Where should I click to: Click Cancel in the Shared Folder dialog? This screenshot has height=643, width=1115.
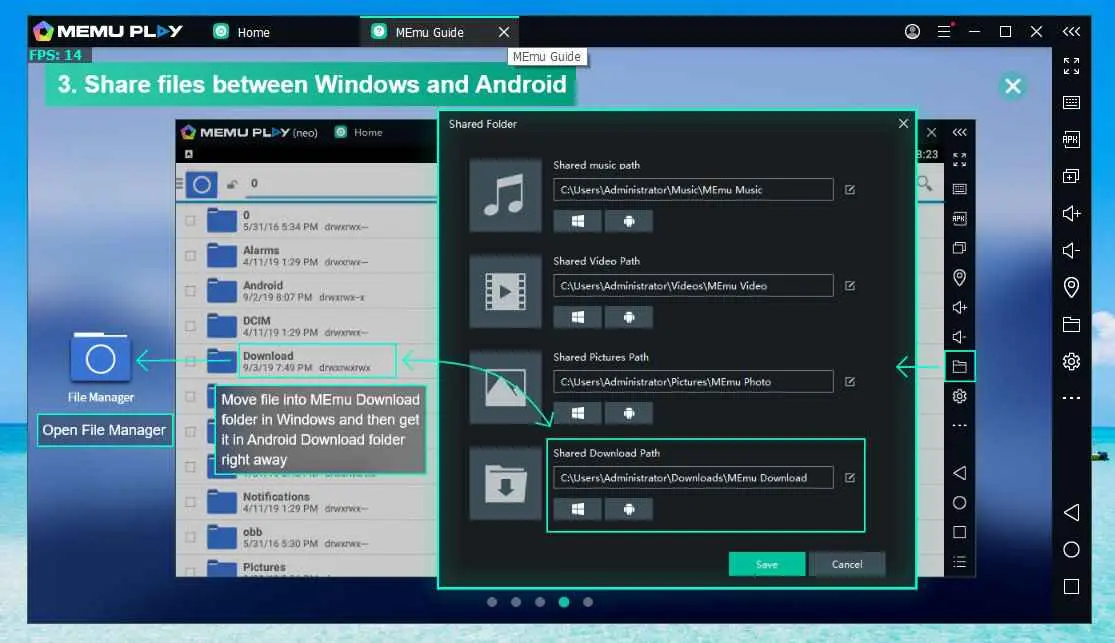[x=846, y=564]
